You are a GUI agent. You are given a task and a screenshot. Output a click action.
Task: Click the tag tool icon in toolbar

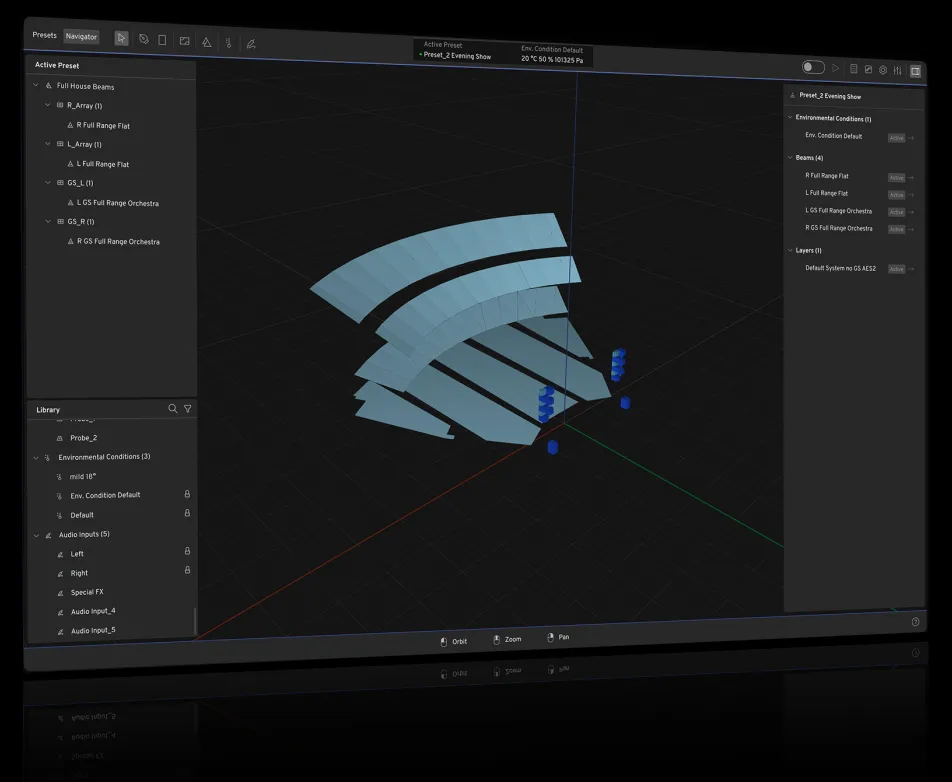point(143,40)
